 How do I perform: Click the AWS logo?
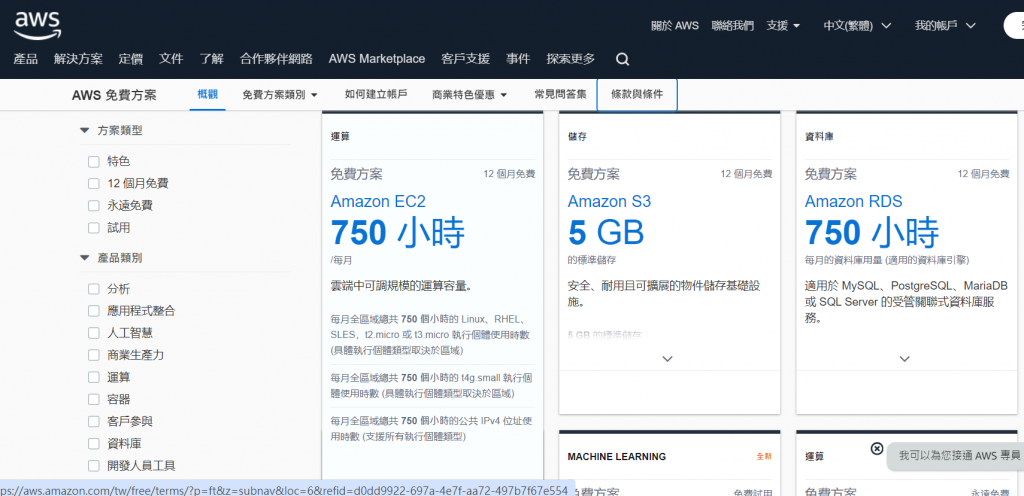[x=37, y=25]
